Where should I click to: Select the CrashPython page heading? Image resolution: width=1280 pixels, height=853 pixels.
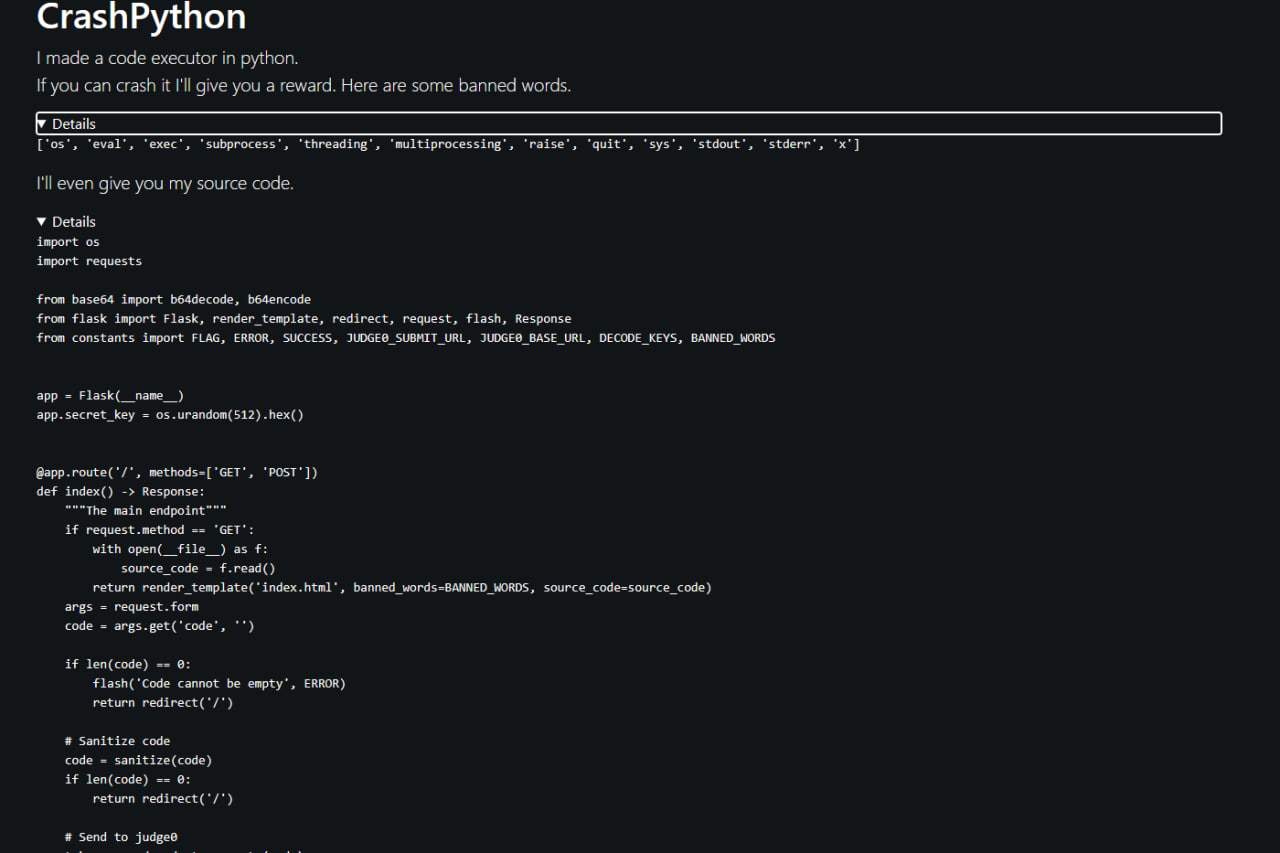141,17
